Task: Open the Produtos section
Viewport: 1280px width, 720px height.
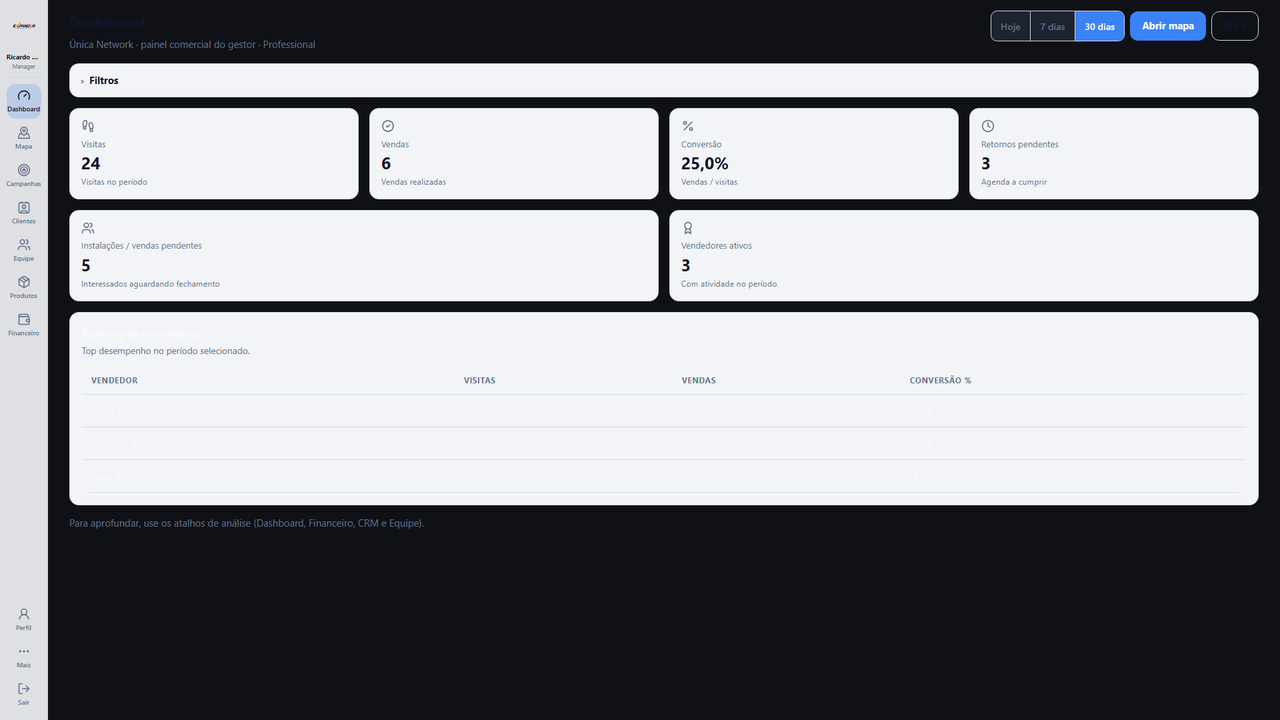Action: [24, 288]
